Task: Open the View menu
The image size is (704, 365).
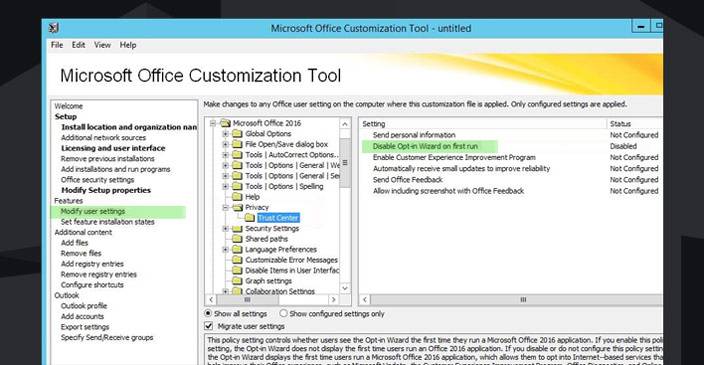Action: tap(102, 45)
